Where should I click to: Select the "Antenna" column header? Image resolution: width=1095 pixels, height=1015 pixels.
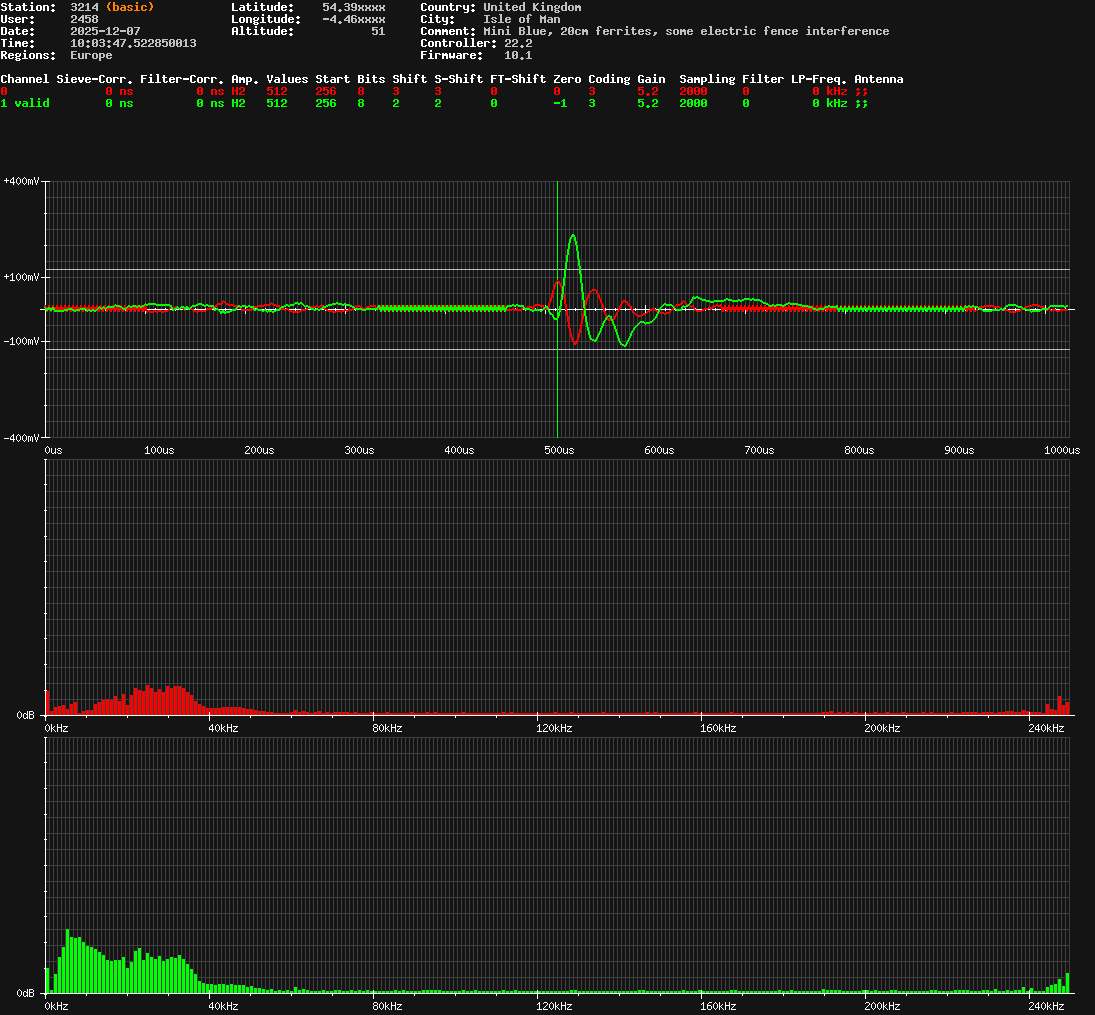point(878,79)
